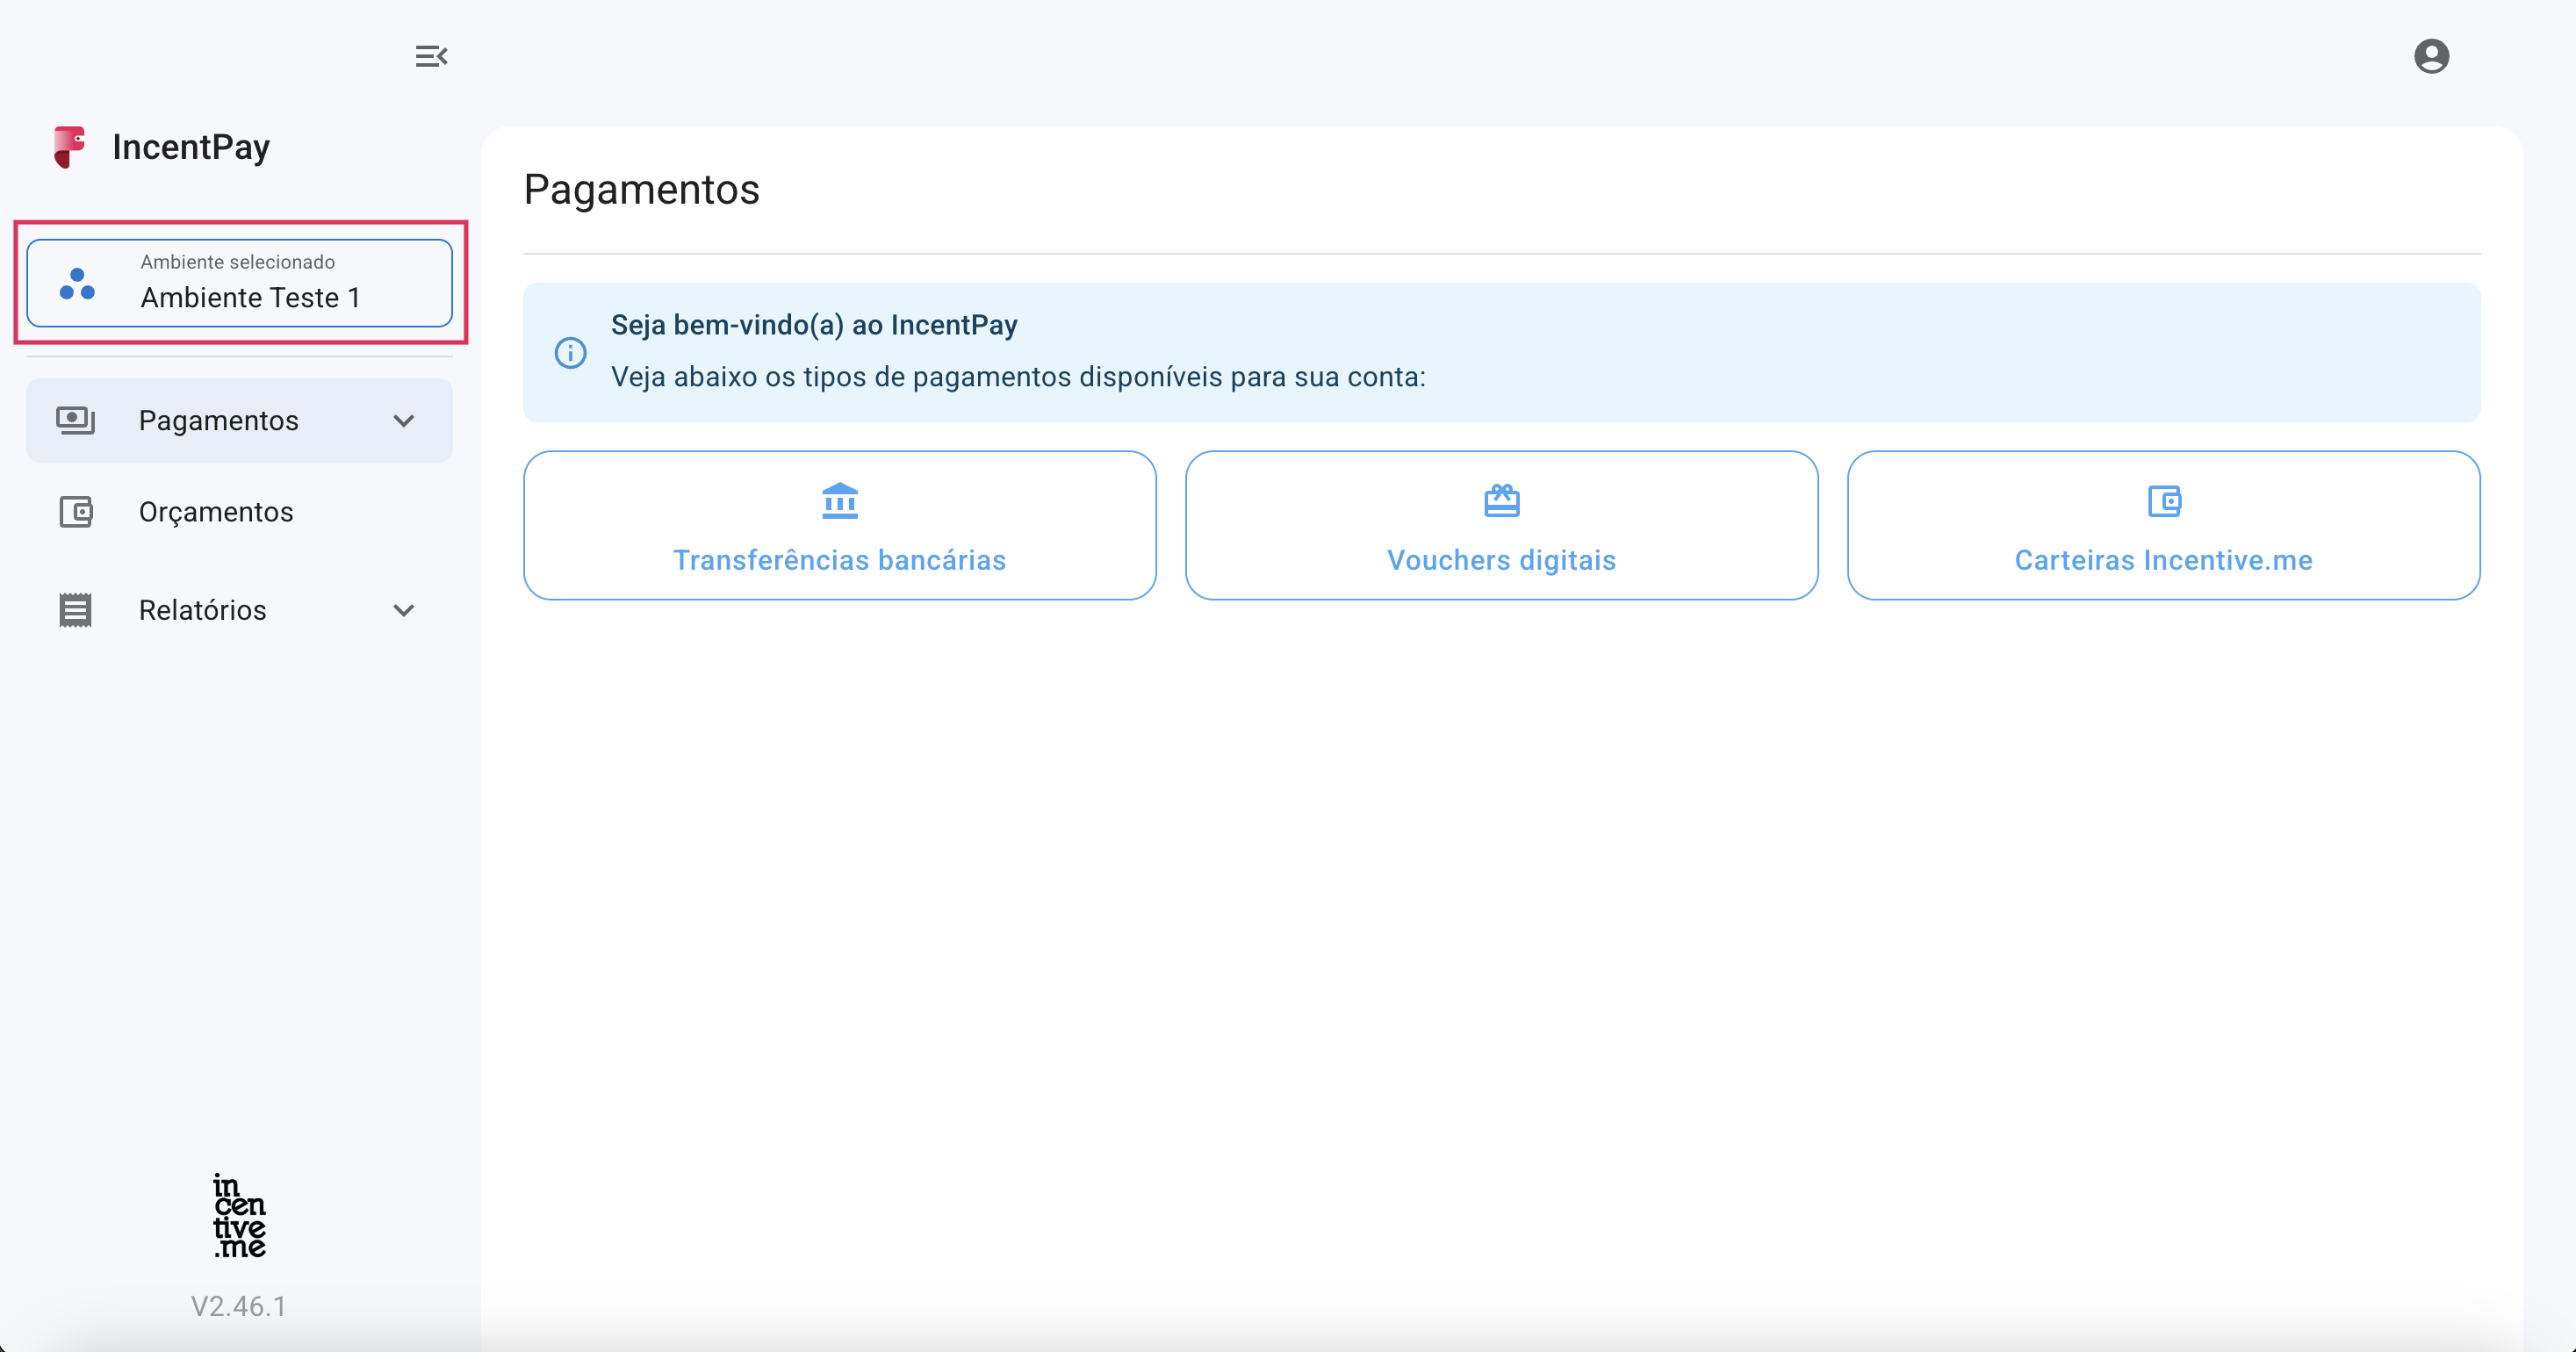Go to Orçamentos in the sidebar
This screenshot has width=2576, height=1352.
pos(240,512)
